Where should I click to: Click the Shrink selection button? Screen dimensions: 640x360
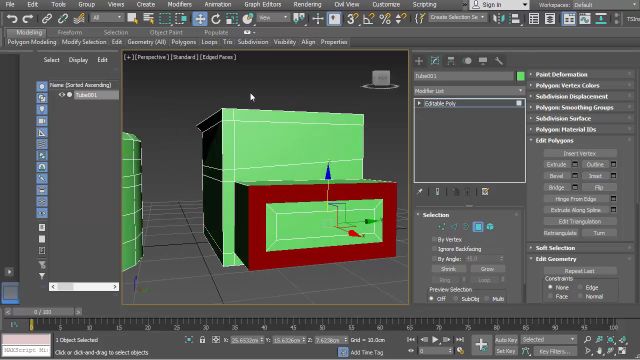pos(449,269)
